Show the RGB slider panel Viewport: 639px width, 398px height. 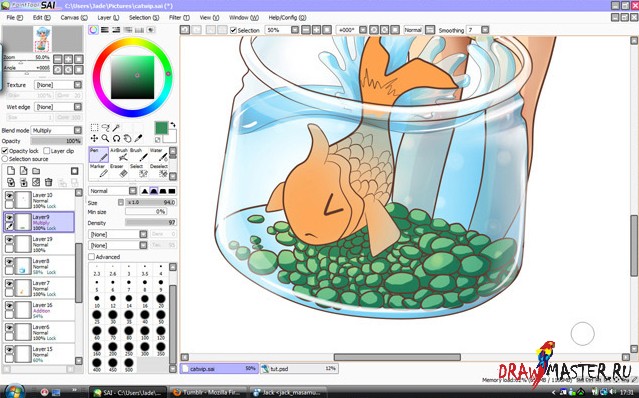(x=105, y=30)
